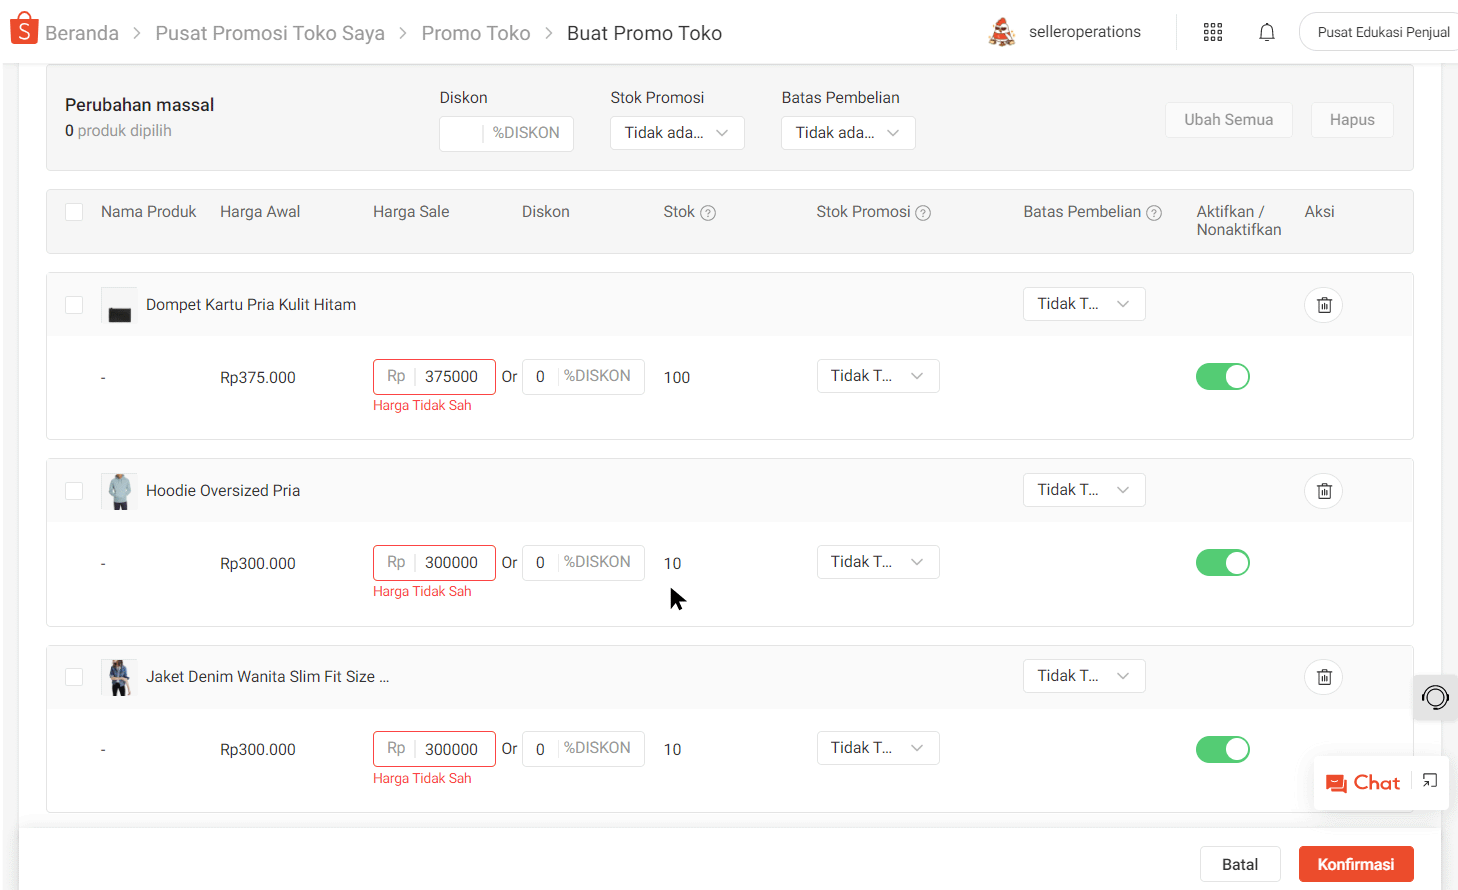Expand the mass Batas Pembelian dropdown
This screenshot has width=1458, height=890.
(848, 133)
